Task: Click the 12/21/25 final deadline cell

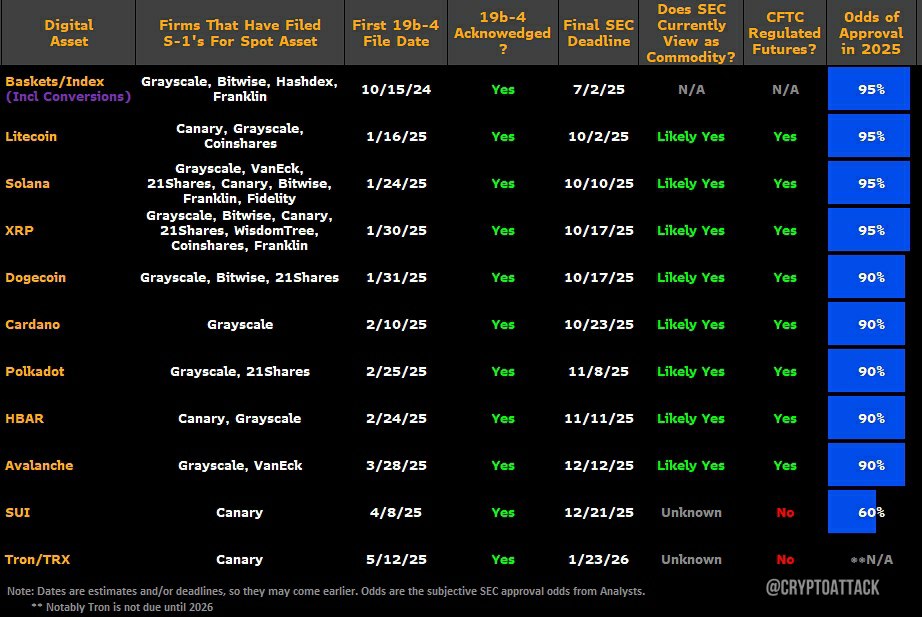Action: (x=599, y=513)
